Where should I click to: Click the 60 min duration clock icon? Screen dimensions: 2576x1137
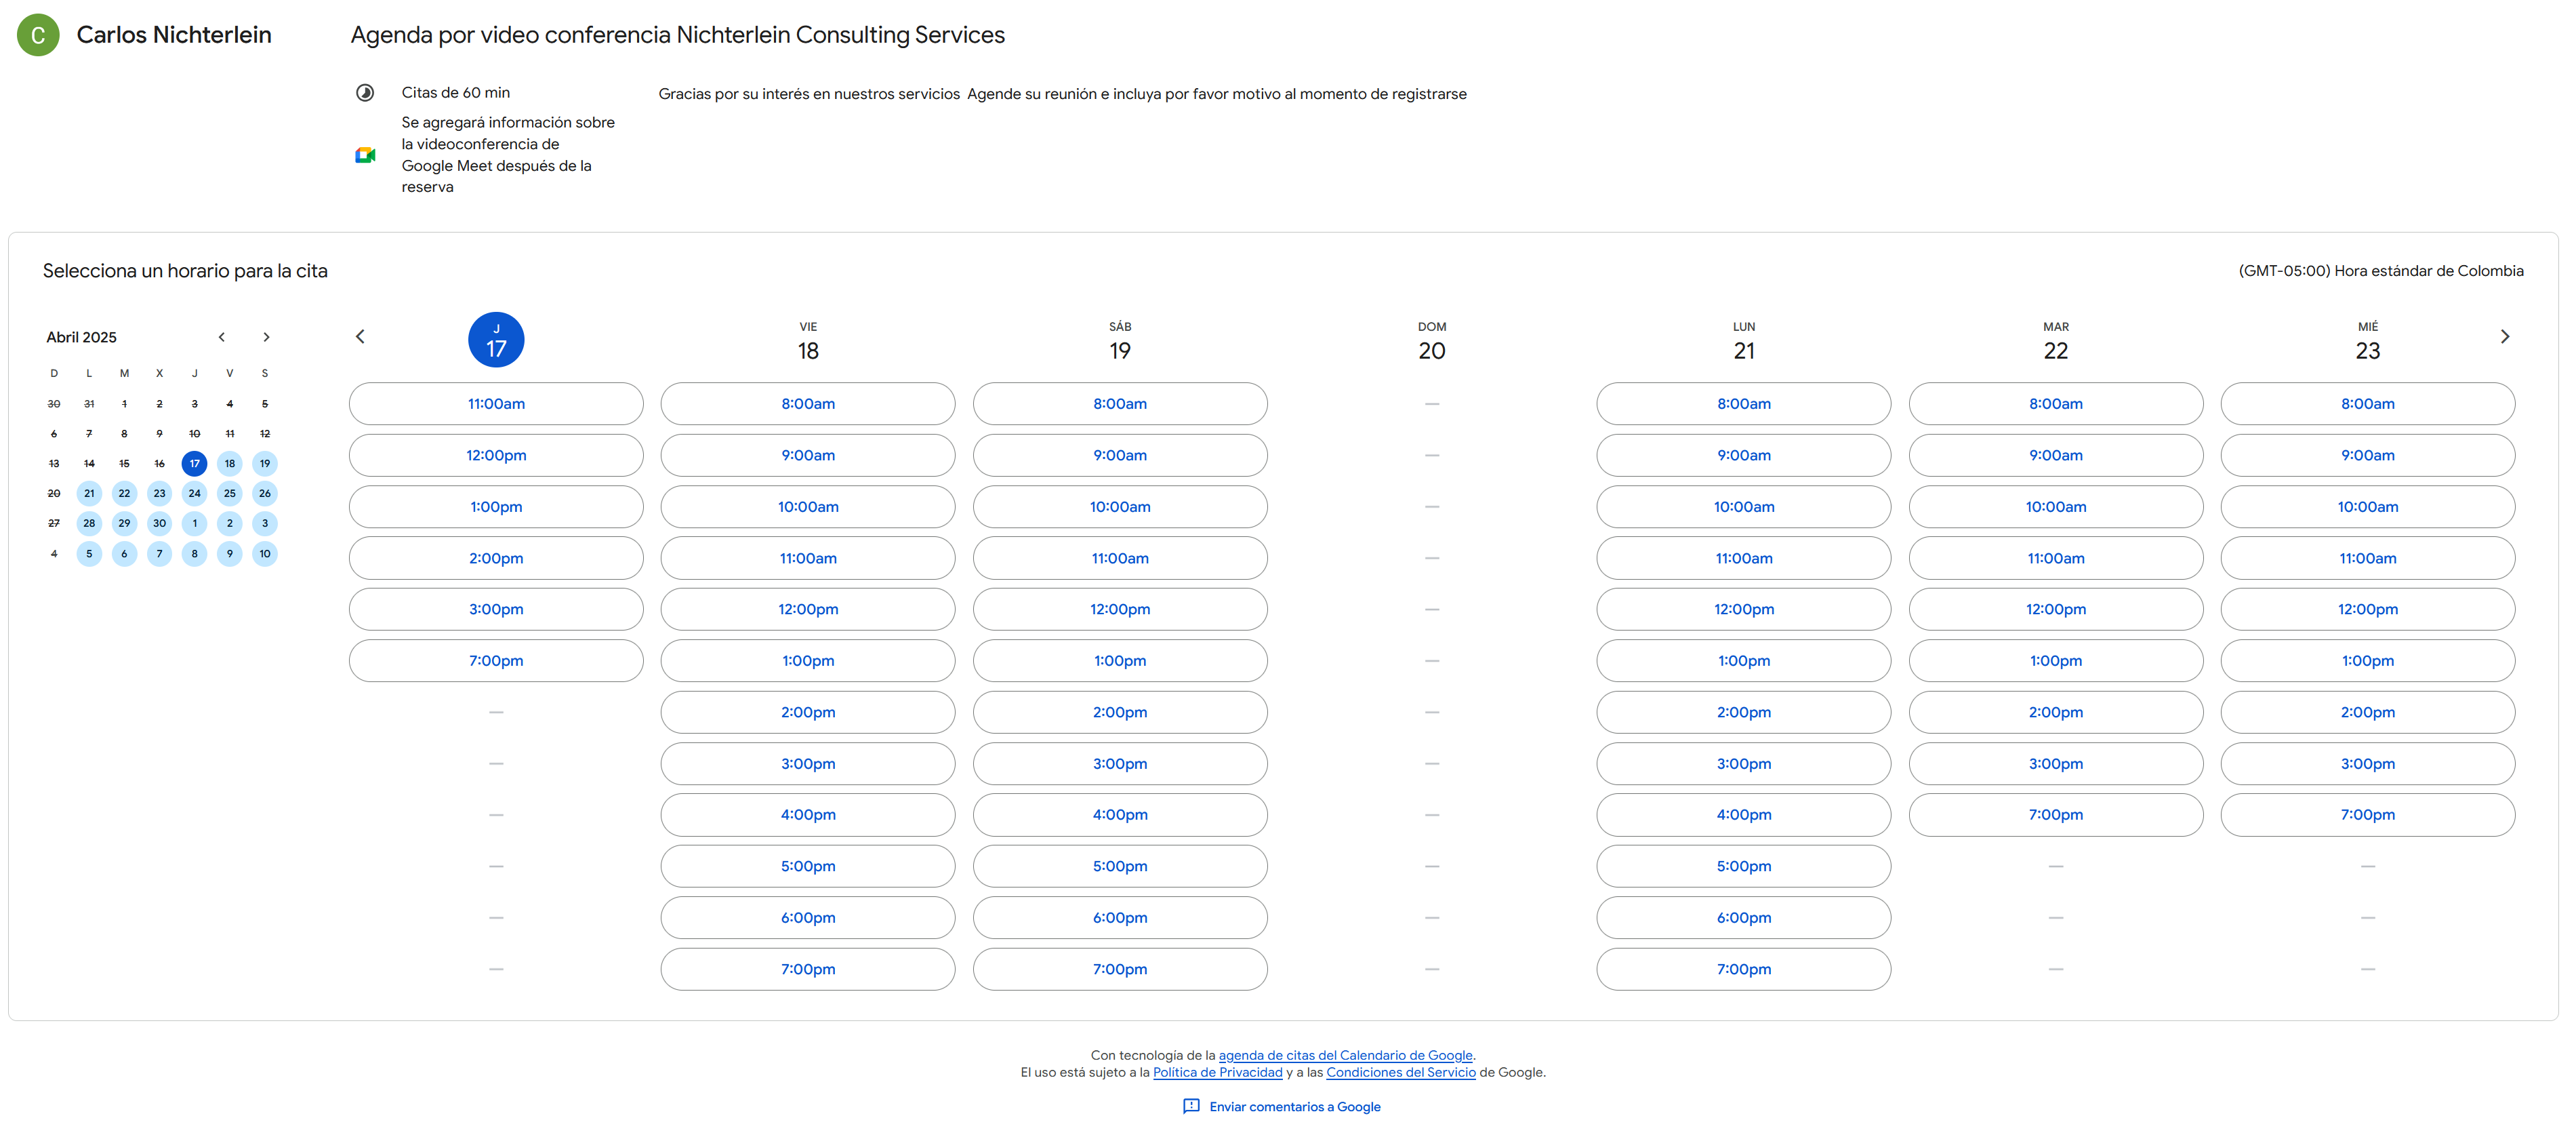(x=365, y=93)
